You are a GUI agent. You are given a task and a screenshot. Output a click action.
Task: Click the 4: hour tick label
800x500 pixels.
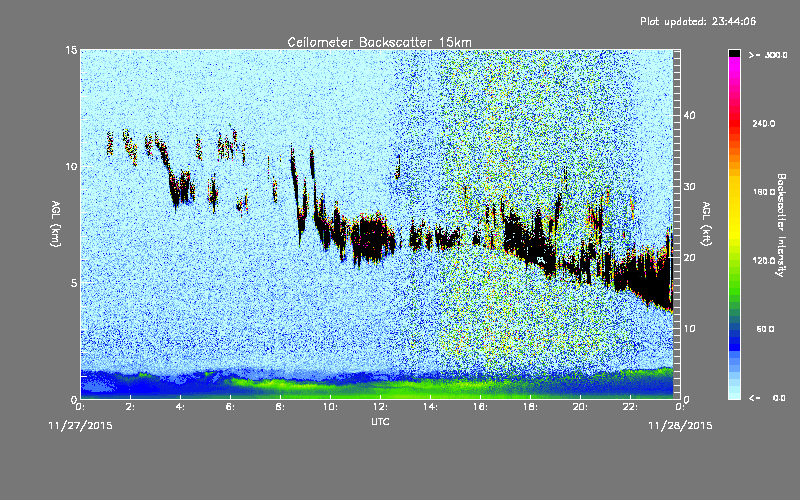pos(180,407)
